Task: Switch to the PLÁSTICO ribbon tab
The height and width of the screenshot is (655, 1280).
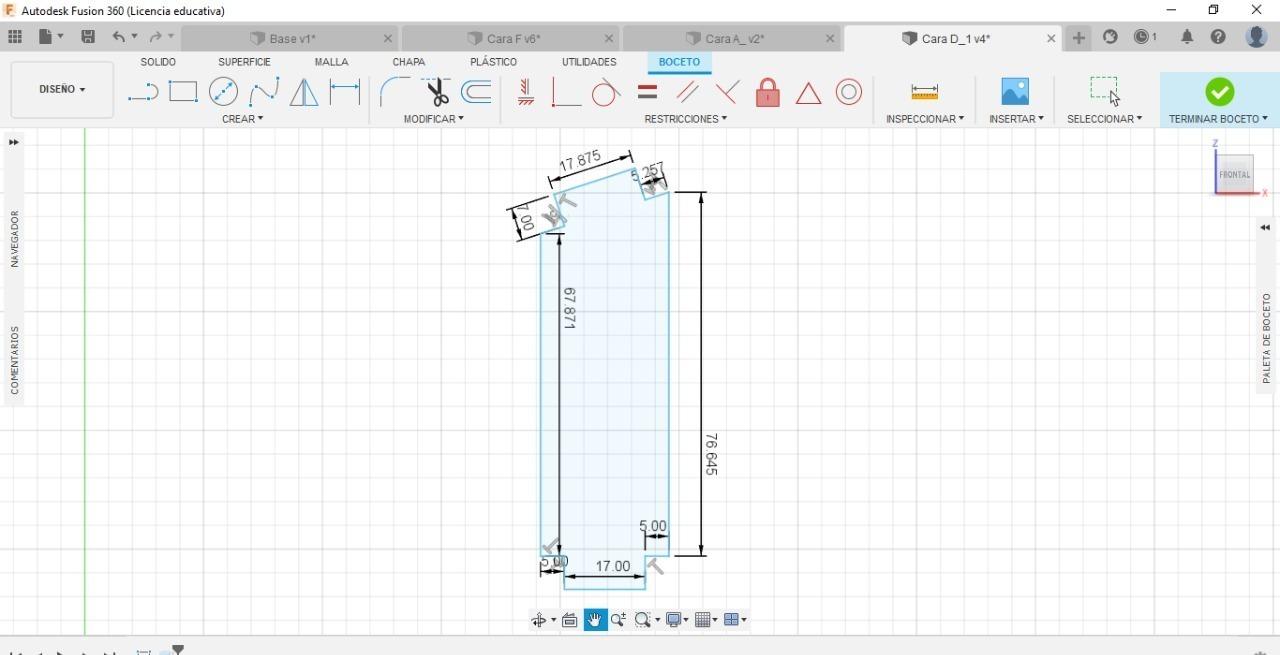Action: tap(493, 62)
